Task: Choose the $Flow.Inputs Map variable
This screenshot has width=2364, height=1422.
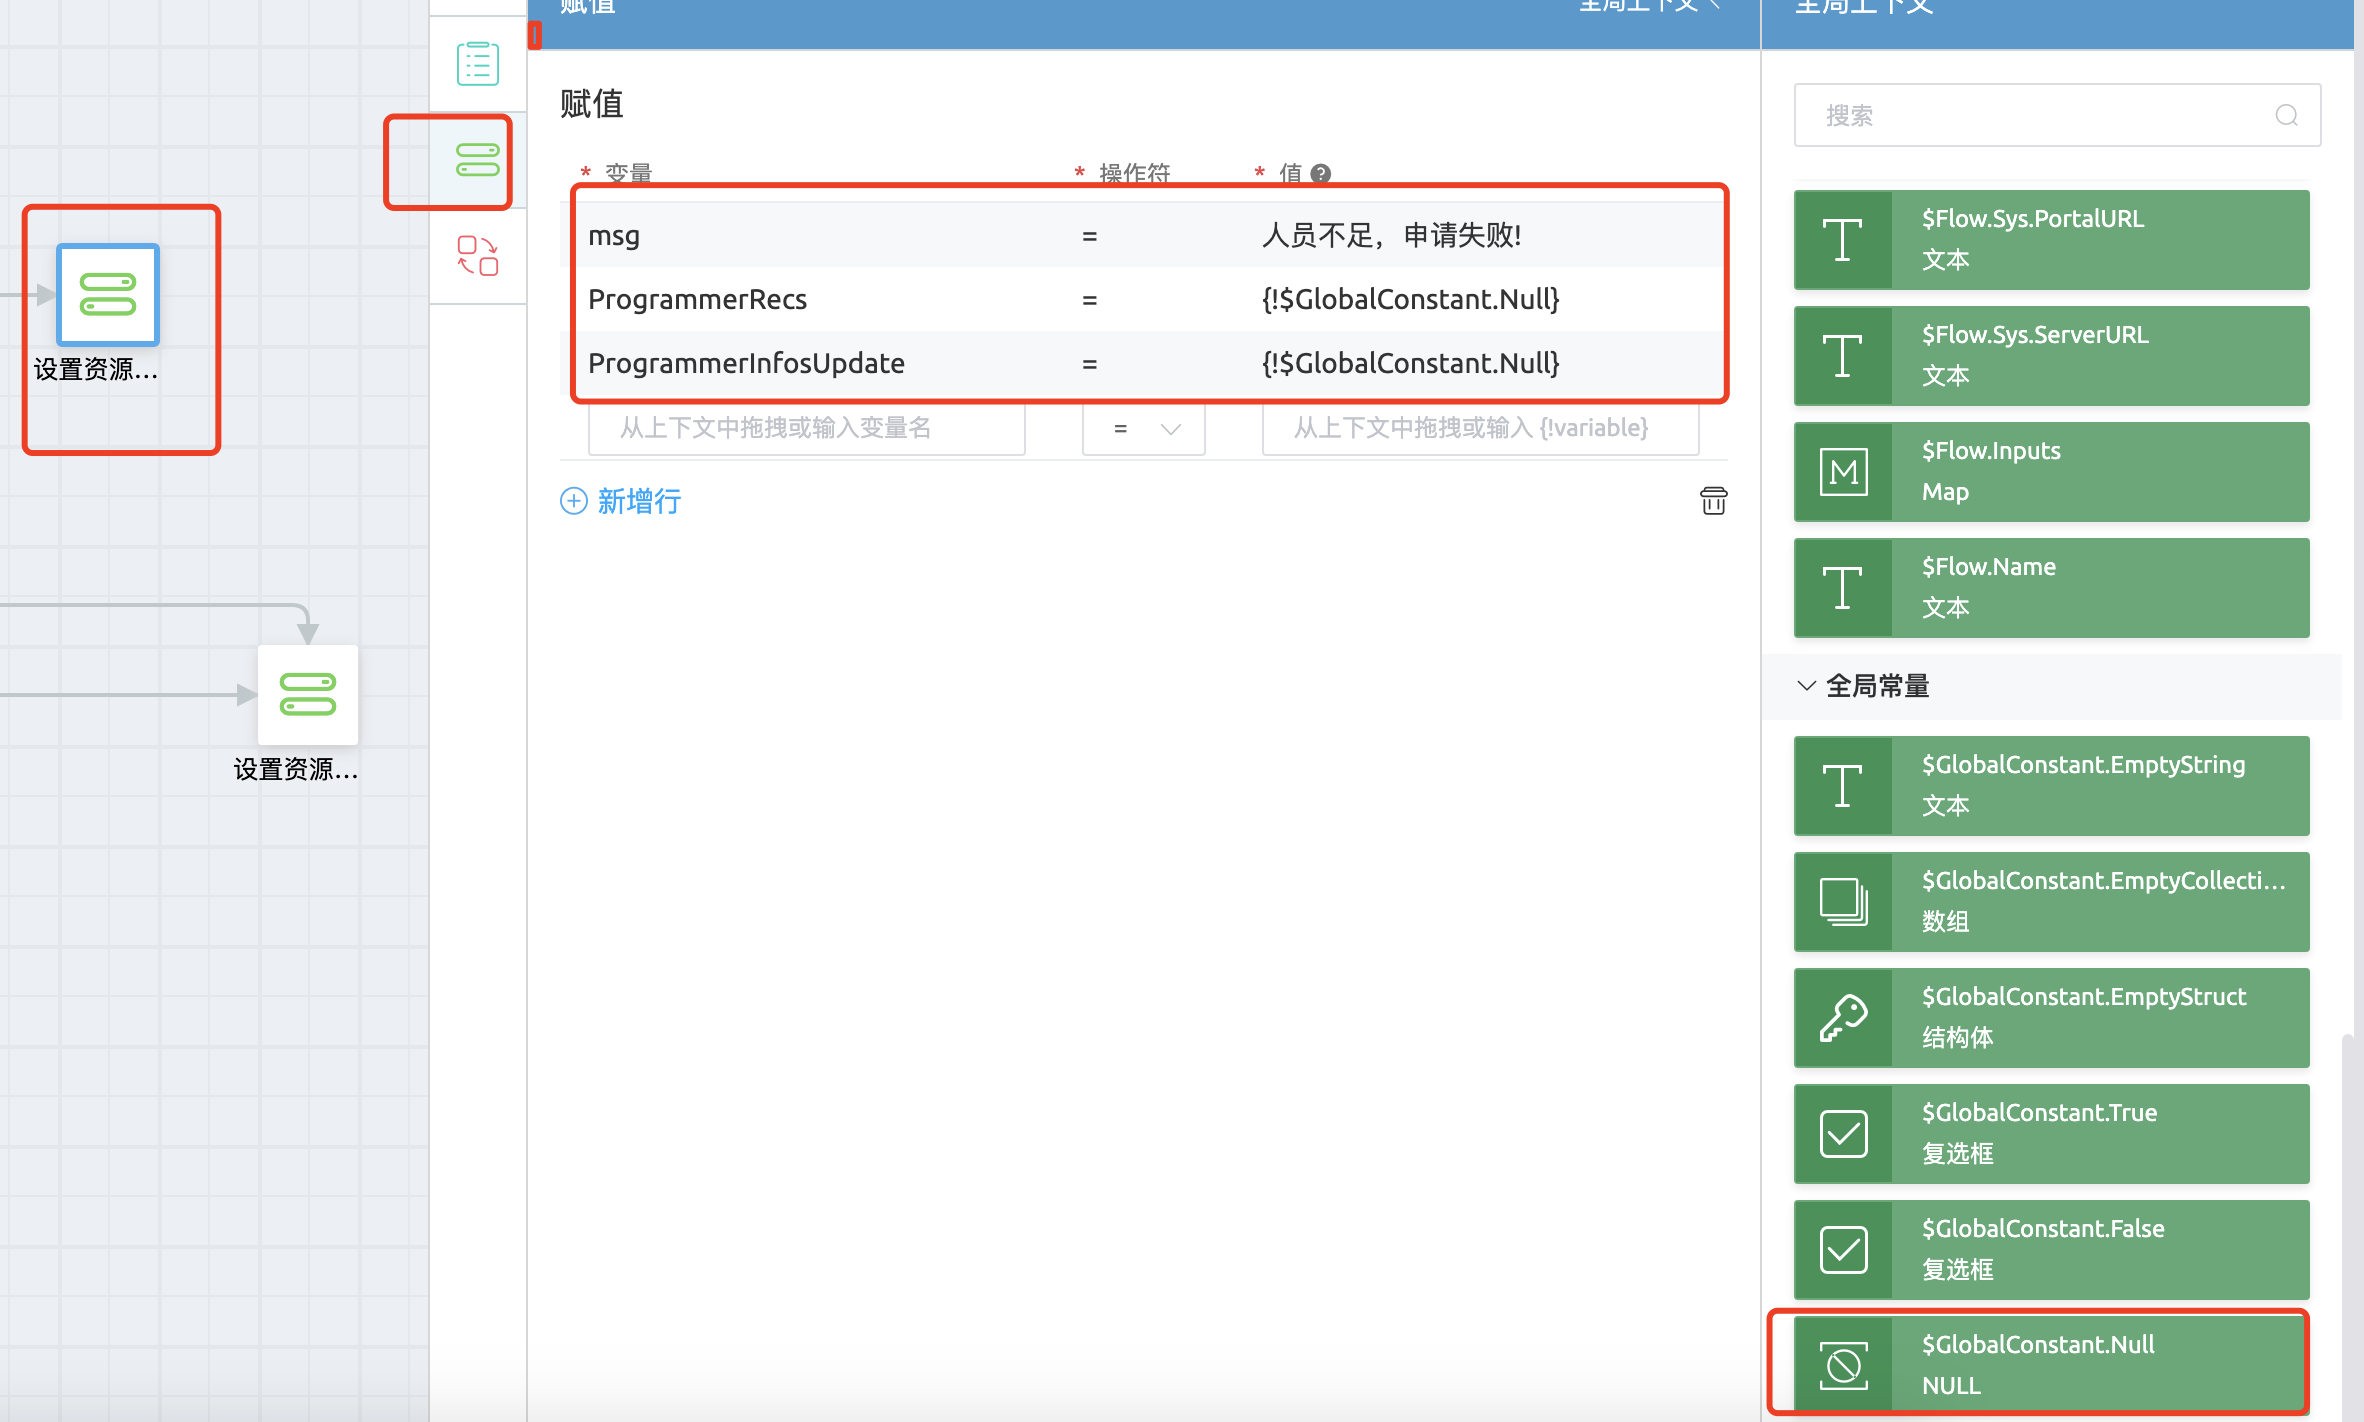Action: (2050, 471)
